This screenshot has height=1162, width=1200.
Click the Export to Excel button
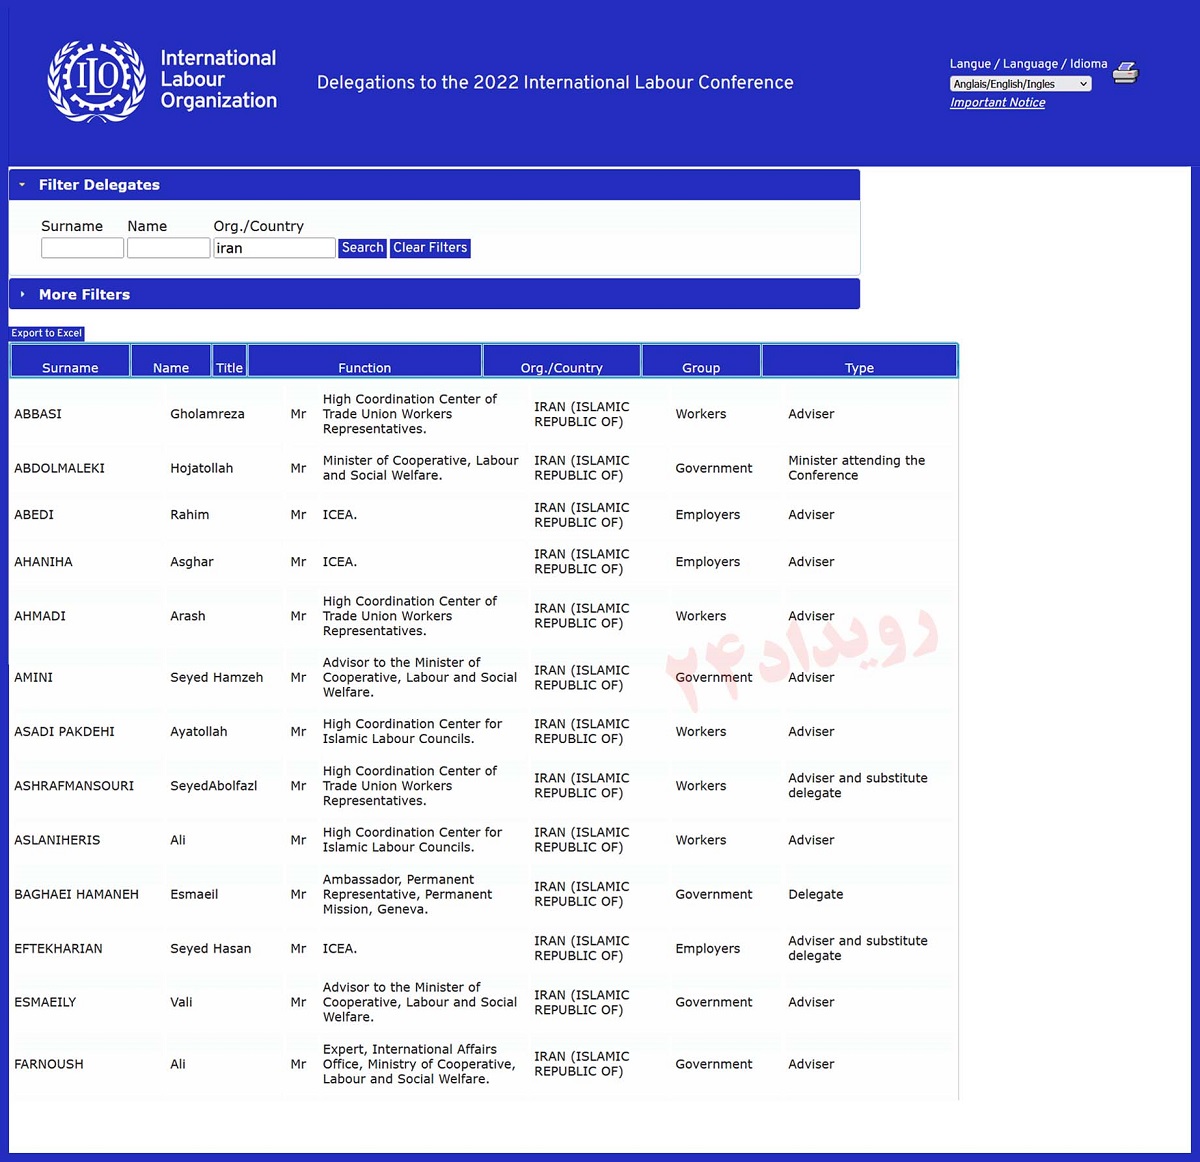47,333
